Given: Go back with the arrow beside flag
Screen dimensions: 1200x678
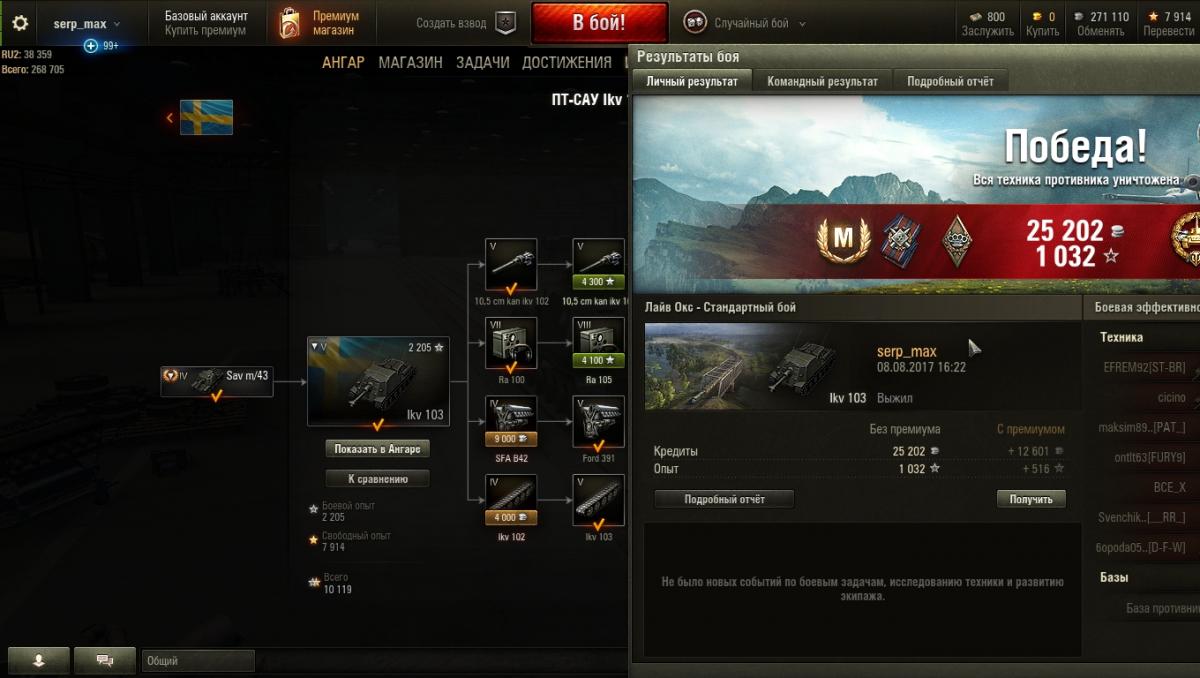Looking at the screenshot, I should (169, 118).
